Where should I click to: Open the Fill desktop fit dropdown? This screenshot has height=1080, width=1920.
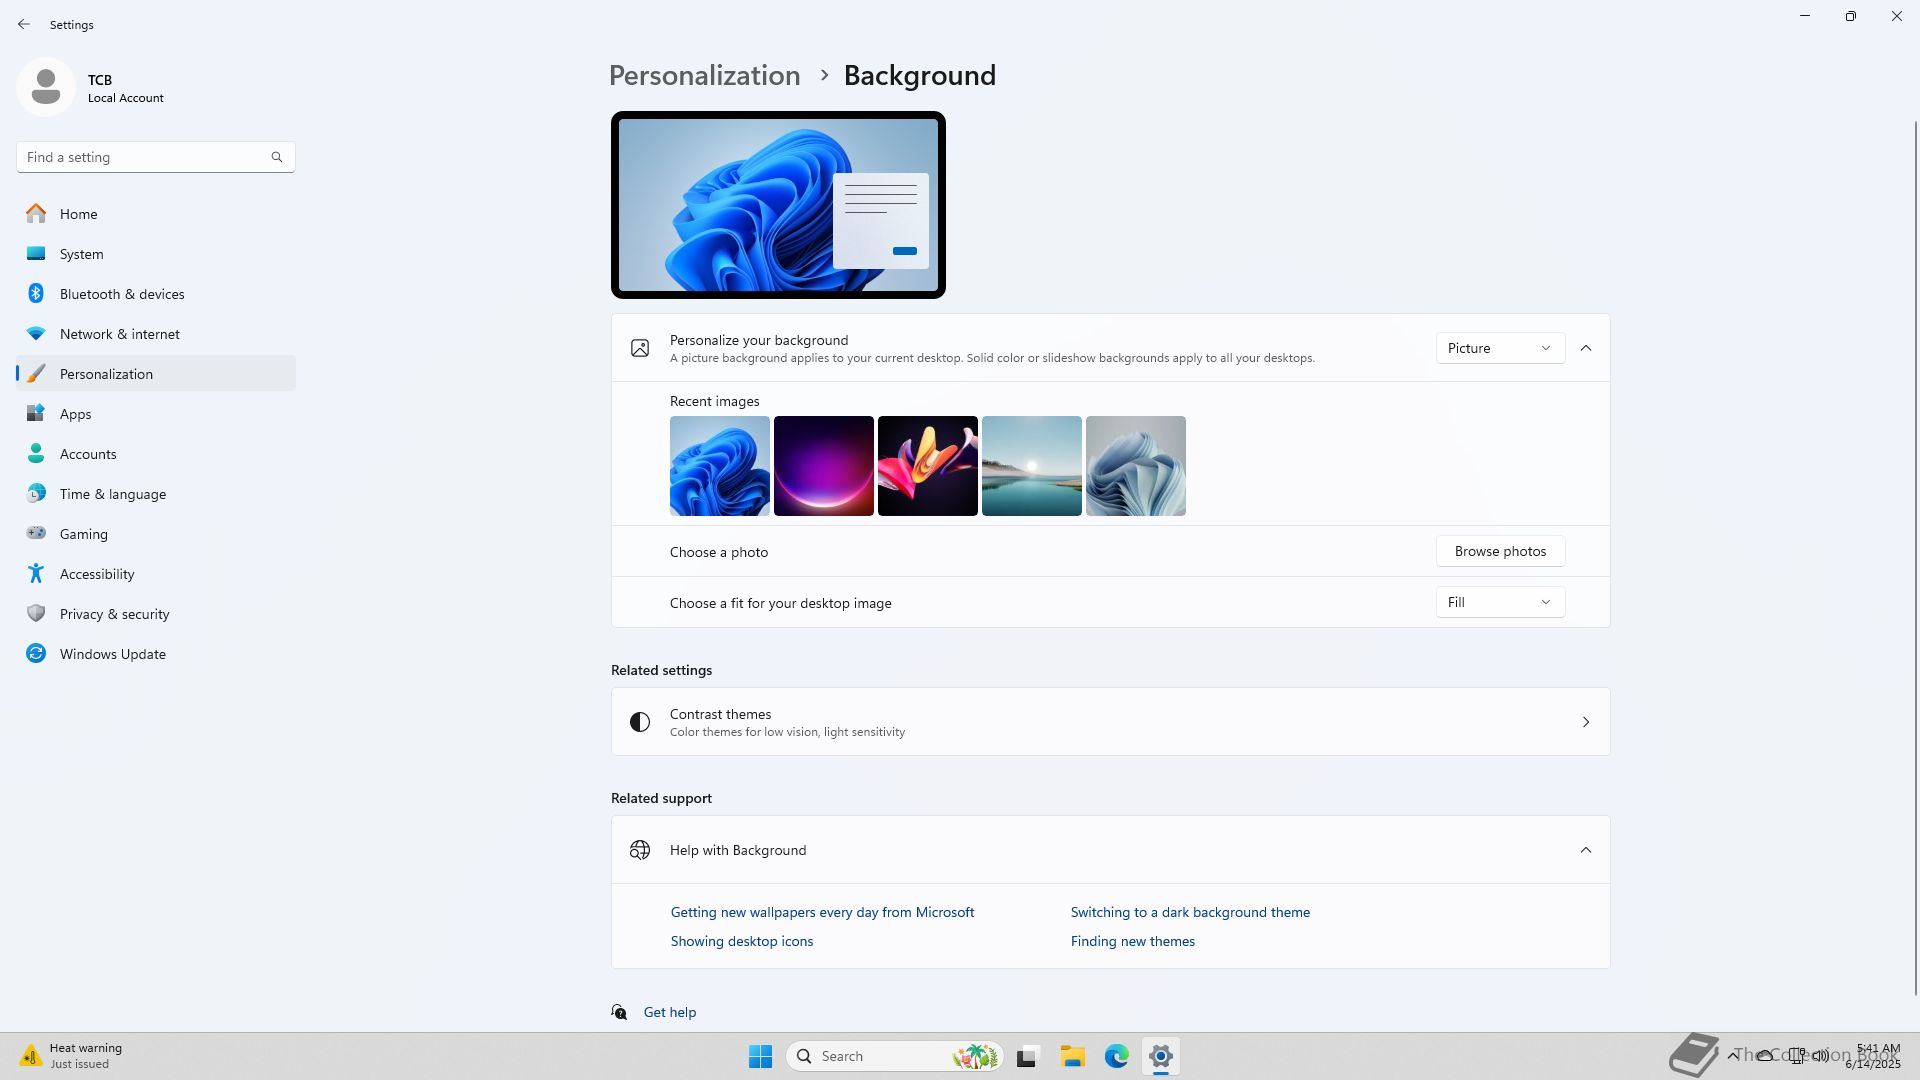tap(1499, 602)
